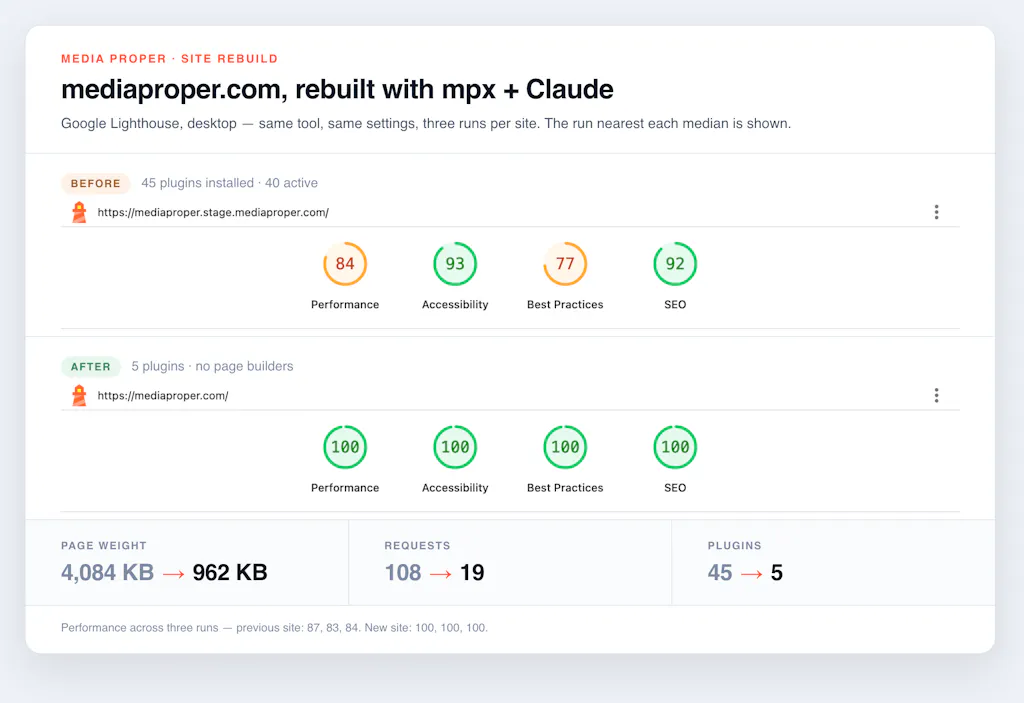The width and height of the screenshot is (1024, 703).
Task: Click the Before Best Practices gauge showing 77
Action: [x=565, y=263]
